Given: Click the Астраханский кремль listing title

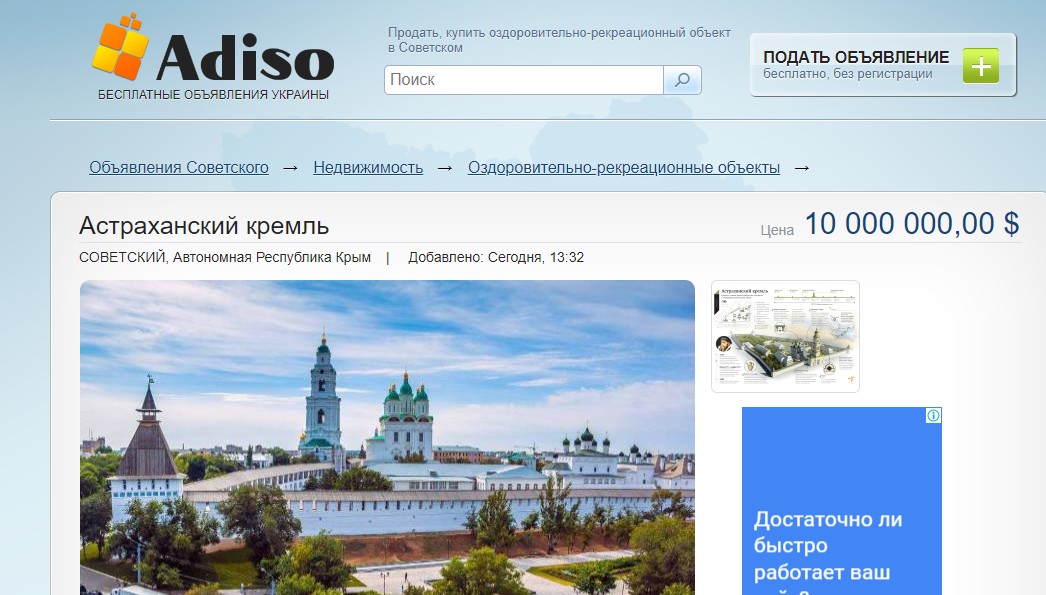Looking at the screenshot, I should pyautogui.click(x=204, y=226).
